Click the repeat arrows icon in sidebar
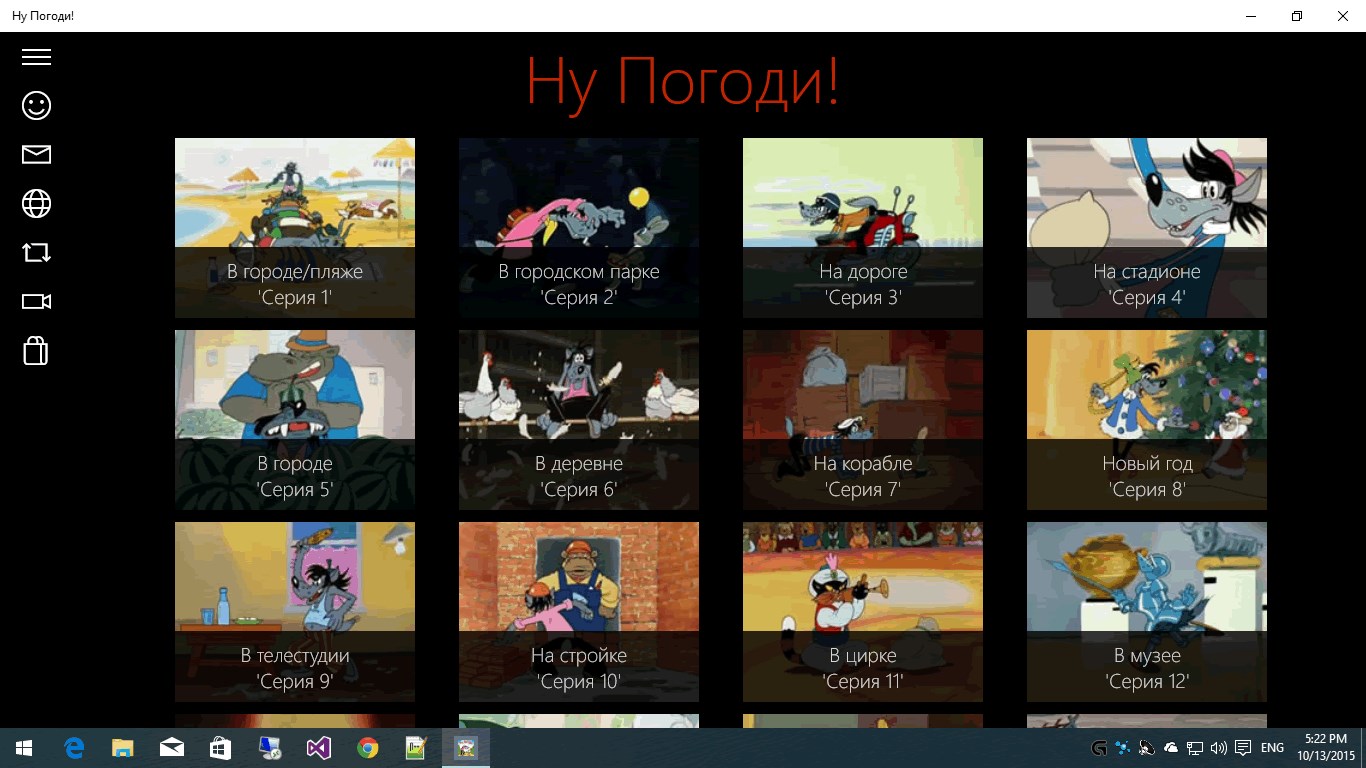The image size is (1366, 768). [36, 252]
